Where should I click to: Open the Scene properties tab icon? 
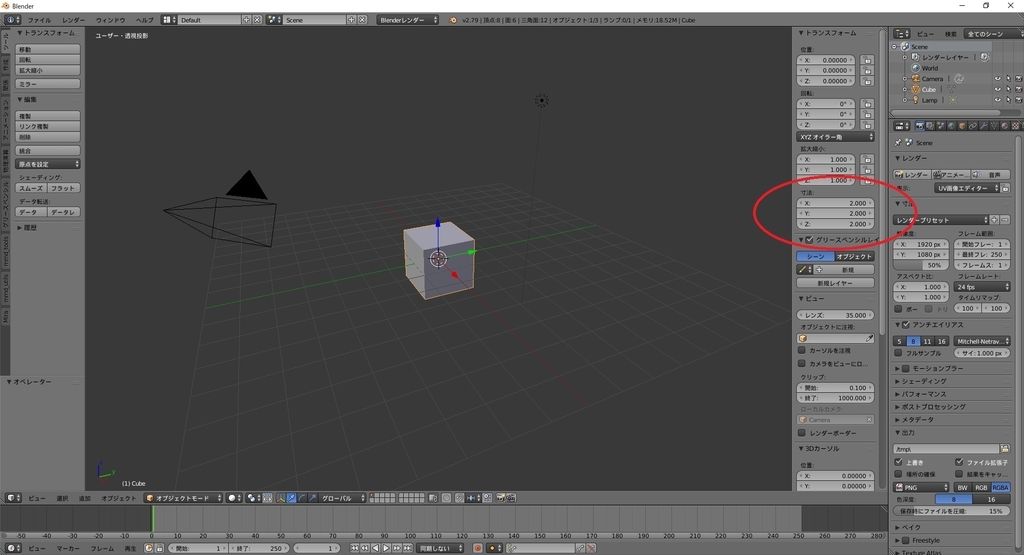tap(940, 125)
